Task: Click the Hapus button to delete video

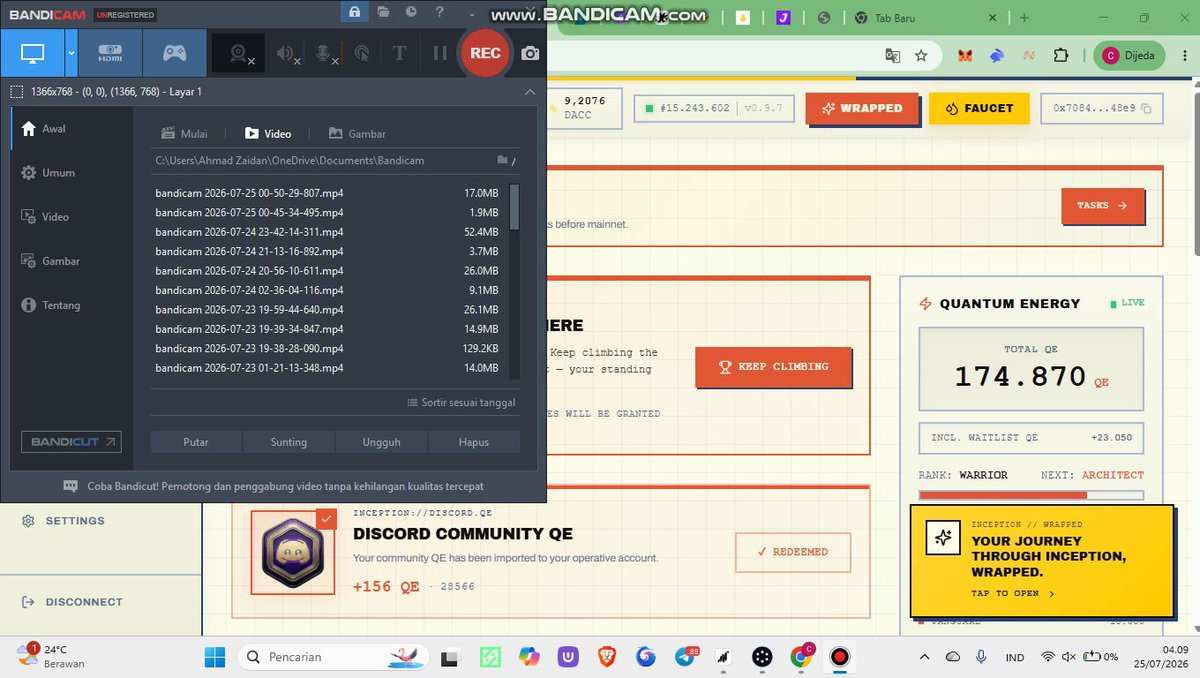Action: point(474,442)
